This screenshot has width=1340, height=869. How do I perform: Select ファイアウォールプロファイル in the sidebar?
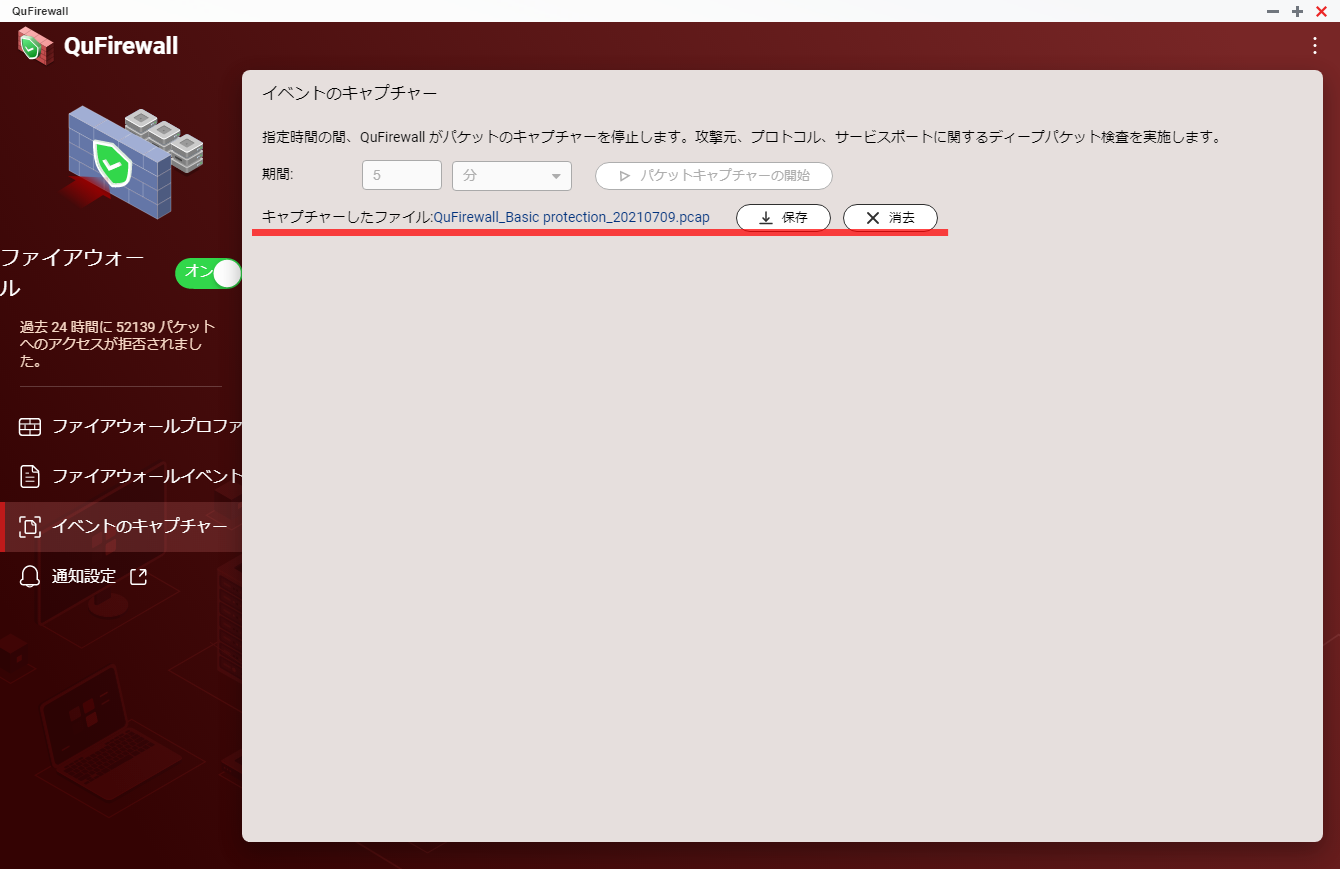(x=121, y=427)
